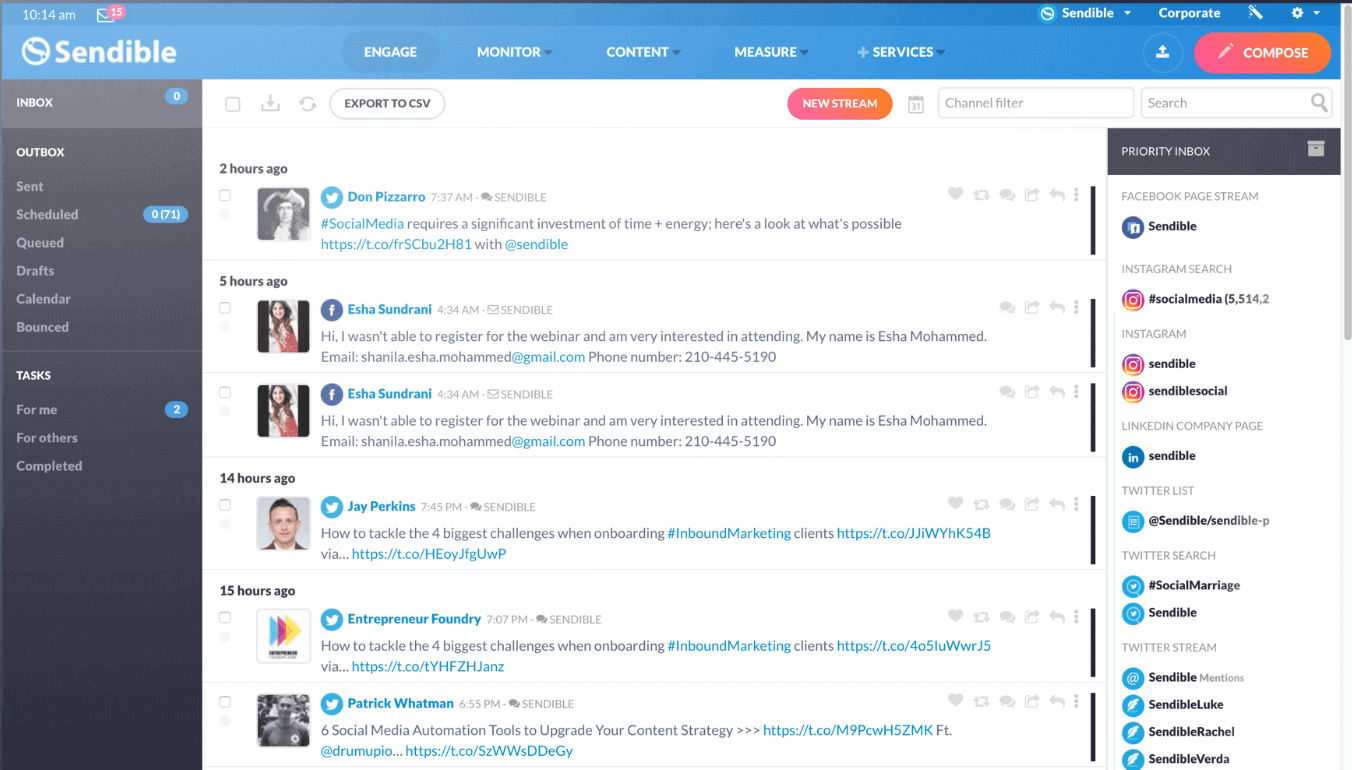The width and height of the screenshot is (1352, 770).
Task: Toggle the select-all checkbox in toolbar
Action: coord(233,104)
